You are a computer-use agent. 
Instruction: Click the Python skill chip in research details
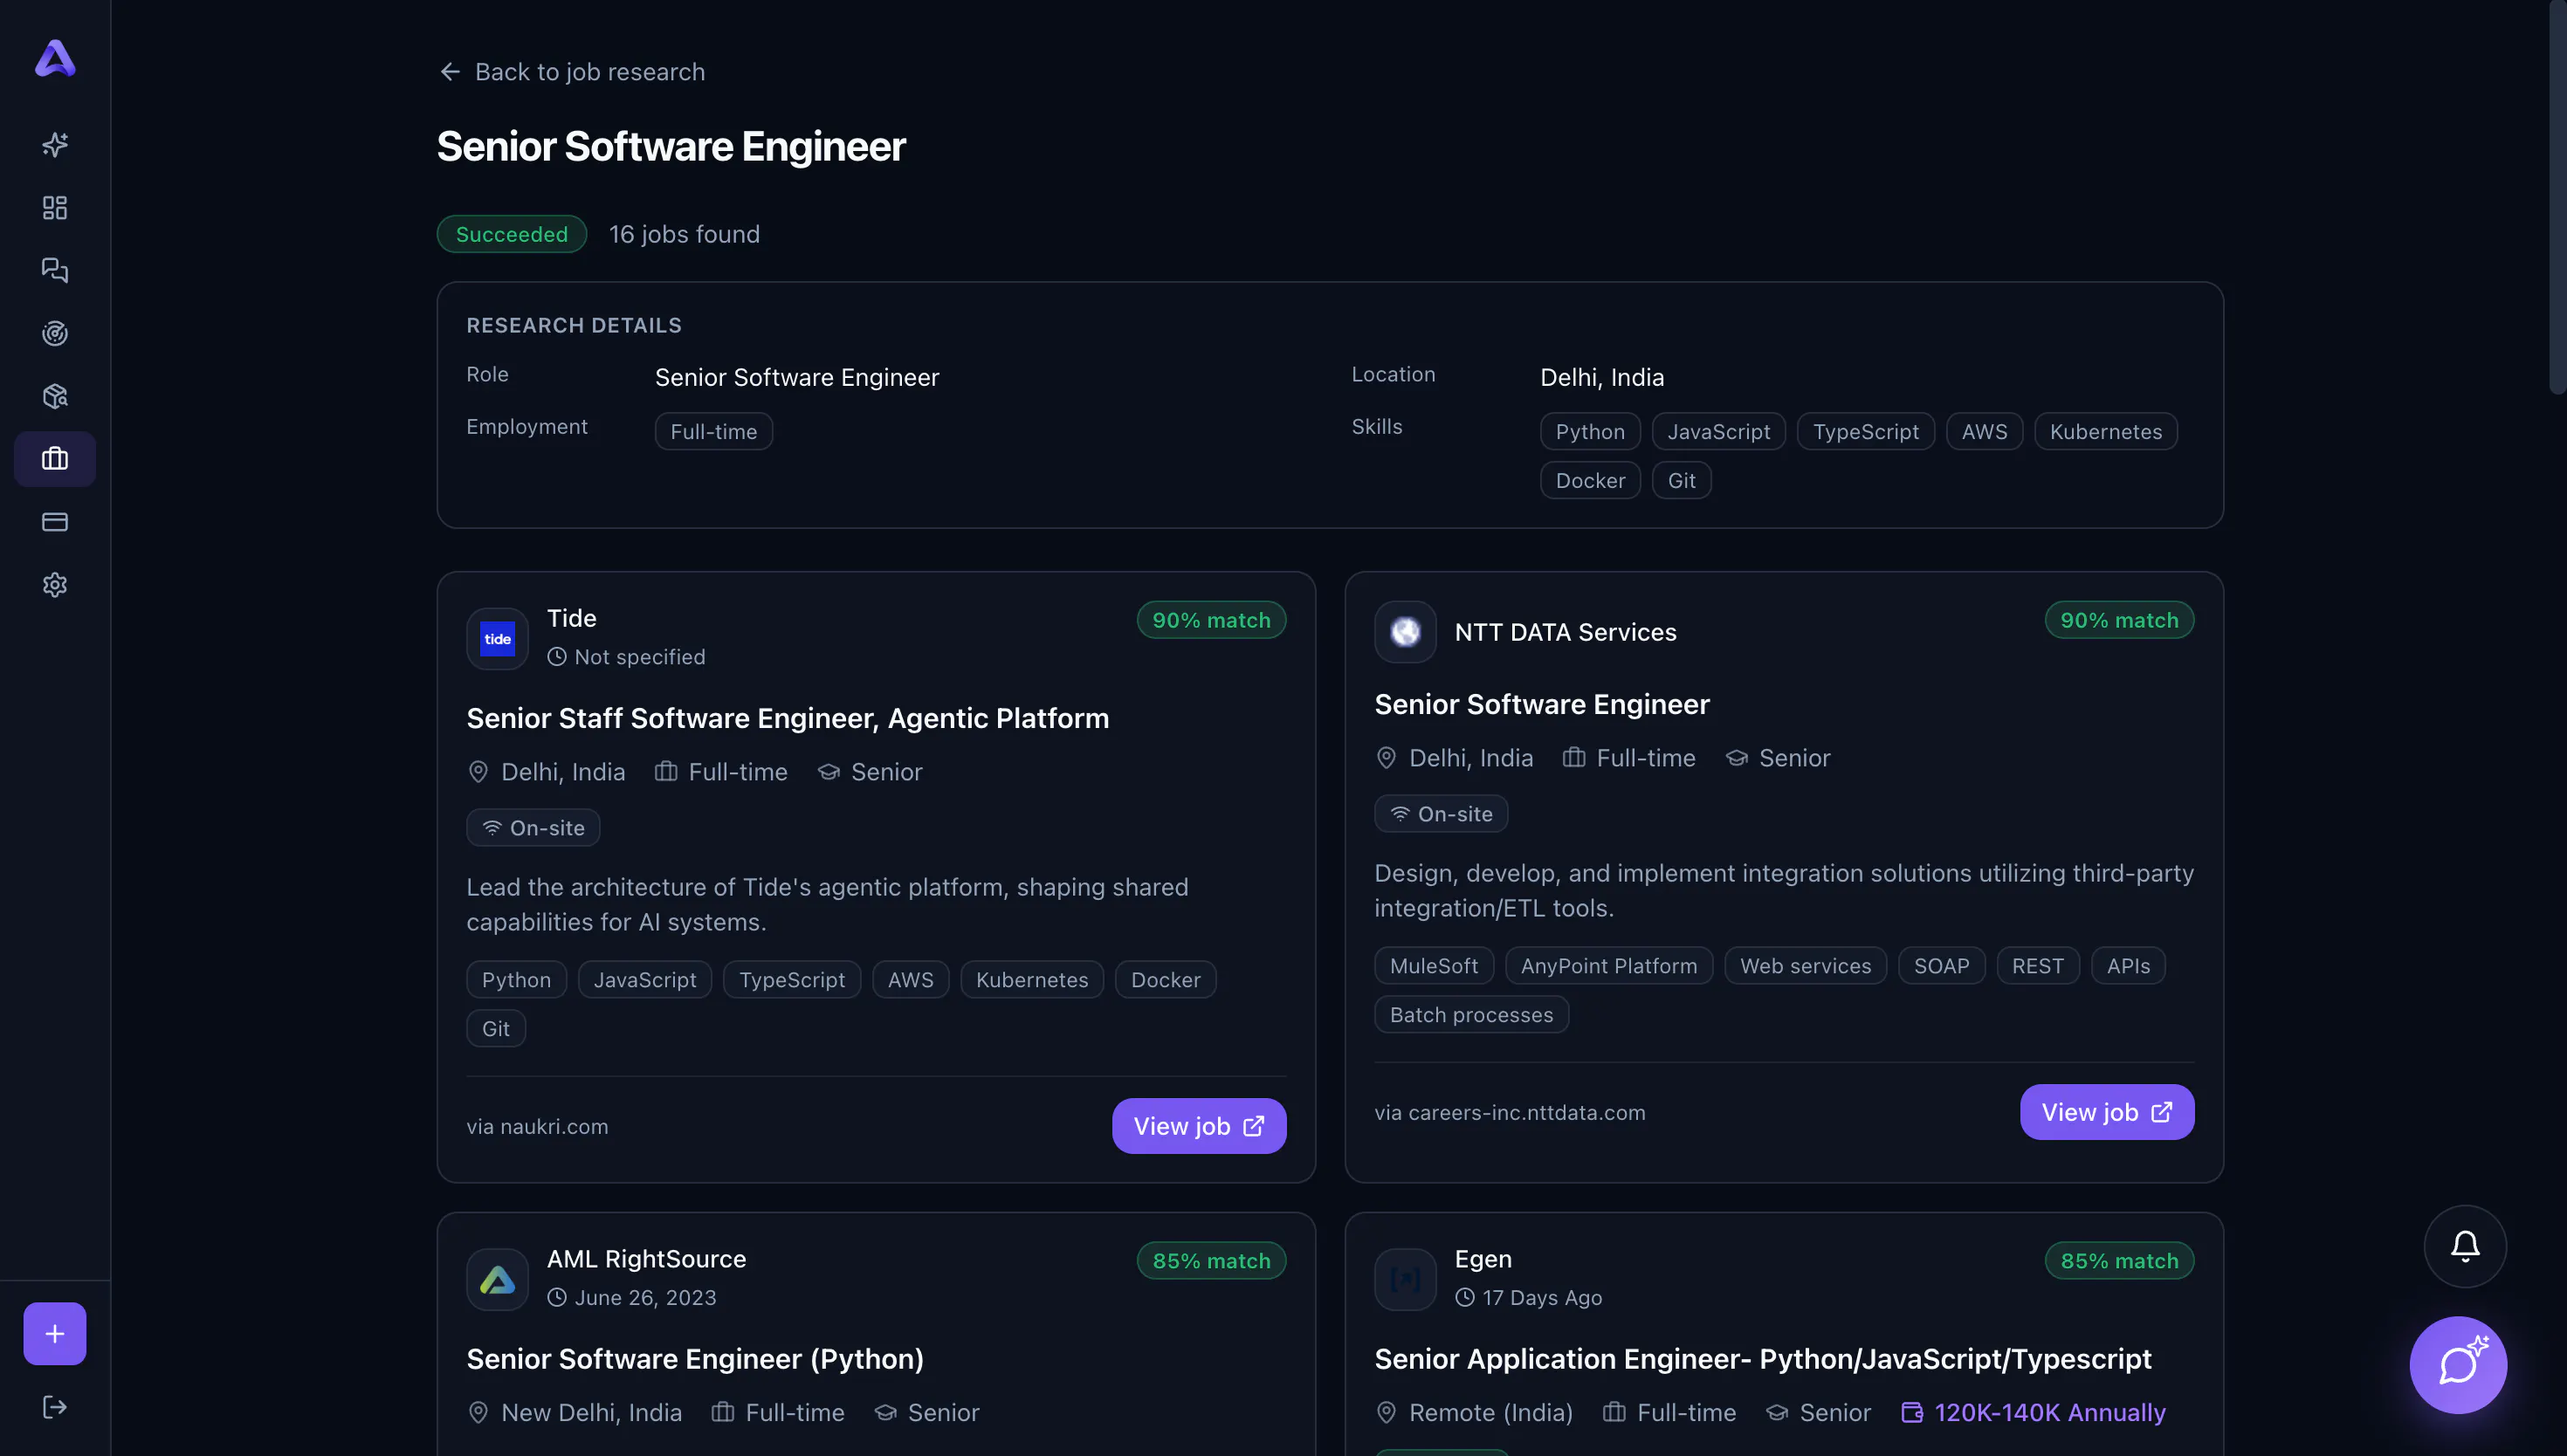(1590, 432)
